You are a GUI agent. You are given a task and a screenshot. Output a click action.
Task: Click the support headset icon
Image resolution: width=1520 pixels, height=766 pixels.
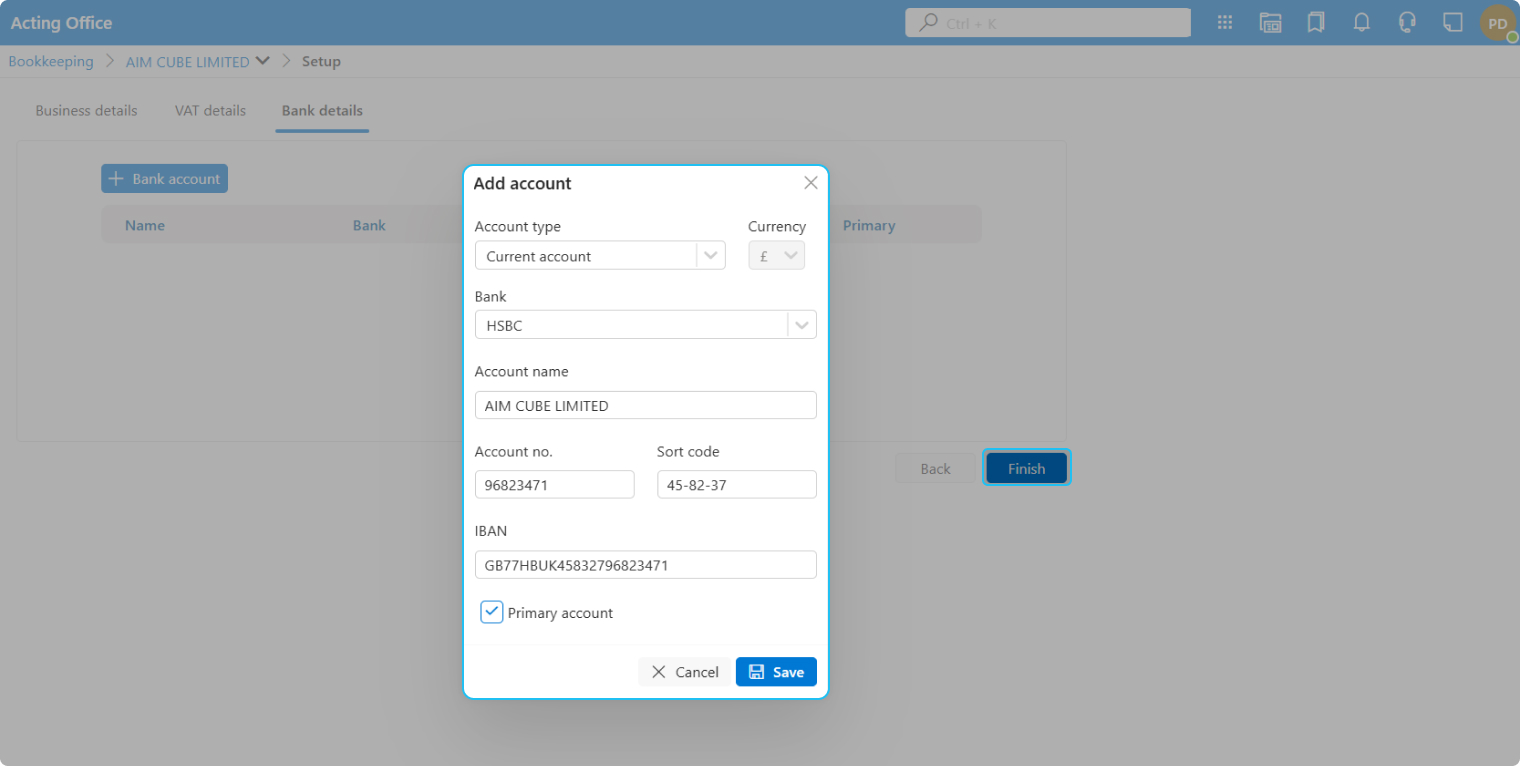(x=1407, y=23)
